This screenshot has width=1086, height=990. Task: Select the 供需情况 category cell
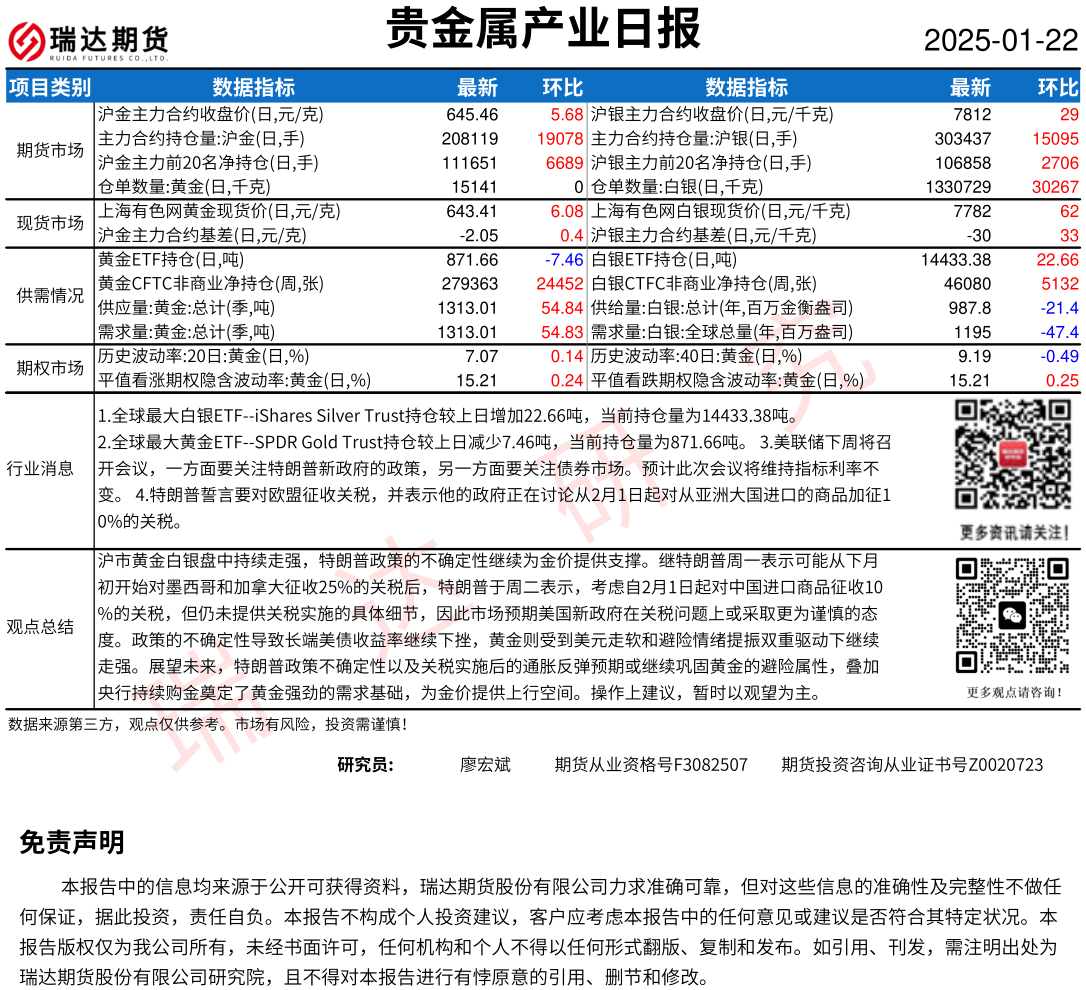click(49, 296)
